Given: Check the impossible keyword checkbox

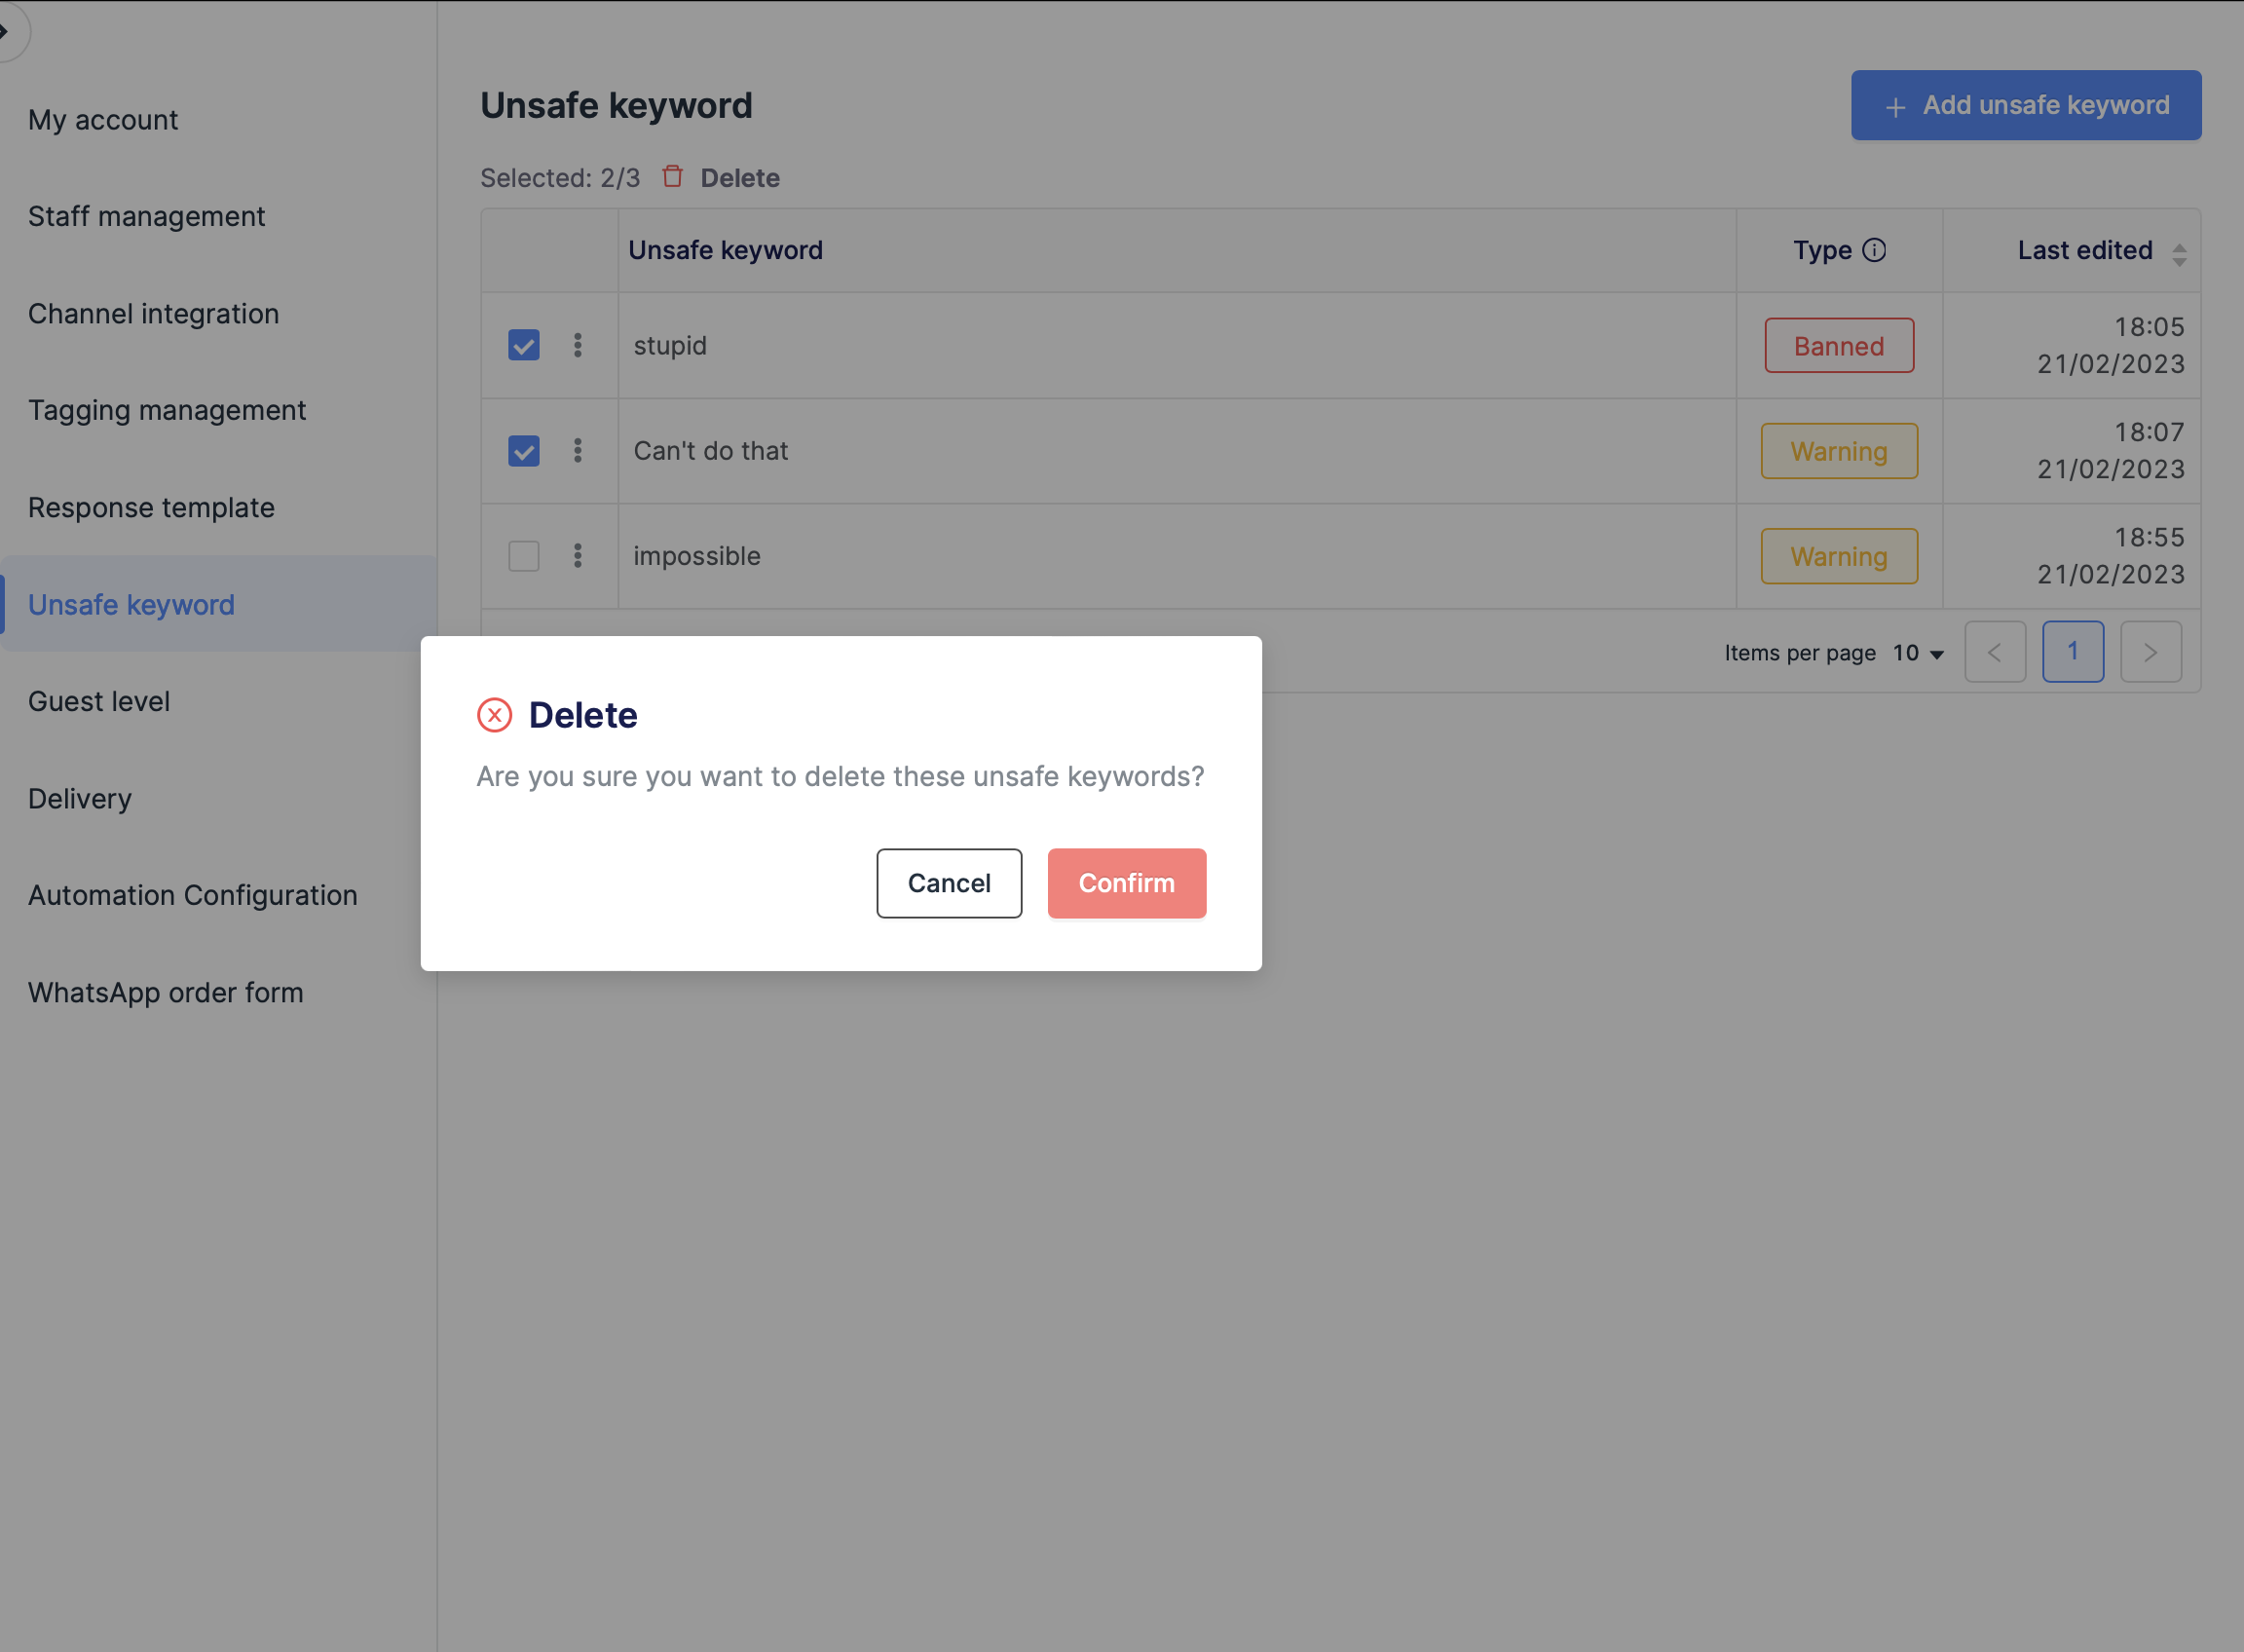Looking at the screenshot, I should click(x=523, y=555).
